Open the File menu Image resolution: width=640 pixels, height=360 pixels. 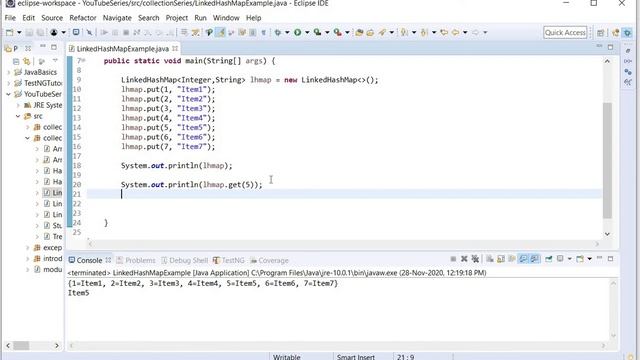[x=10, y=18]
